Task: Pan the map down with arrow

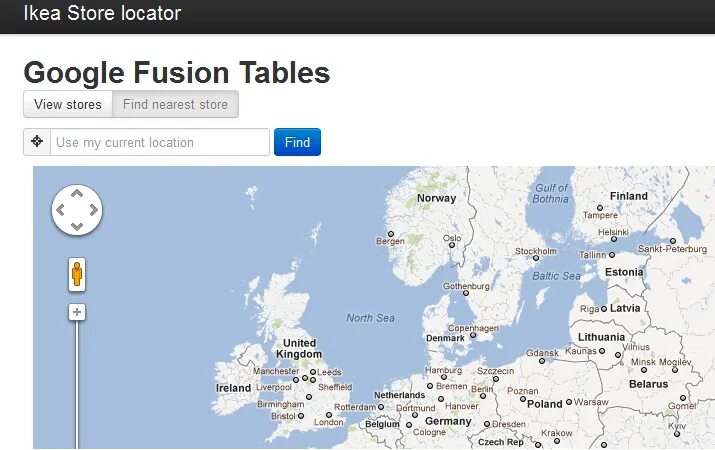Action: [77, 227]
